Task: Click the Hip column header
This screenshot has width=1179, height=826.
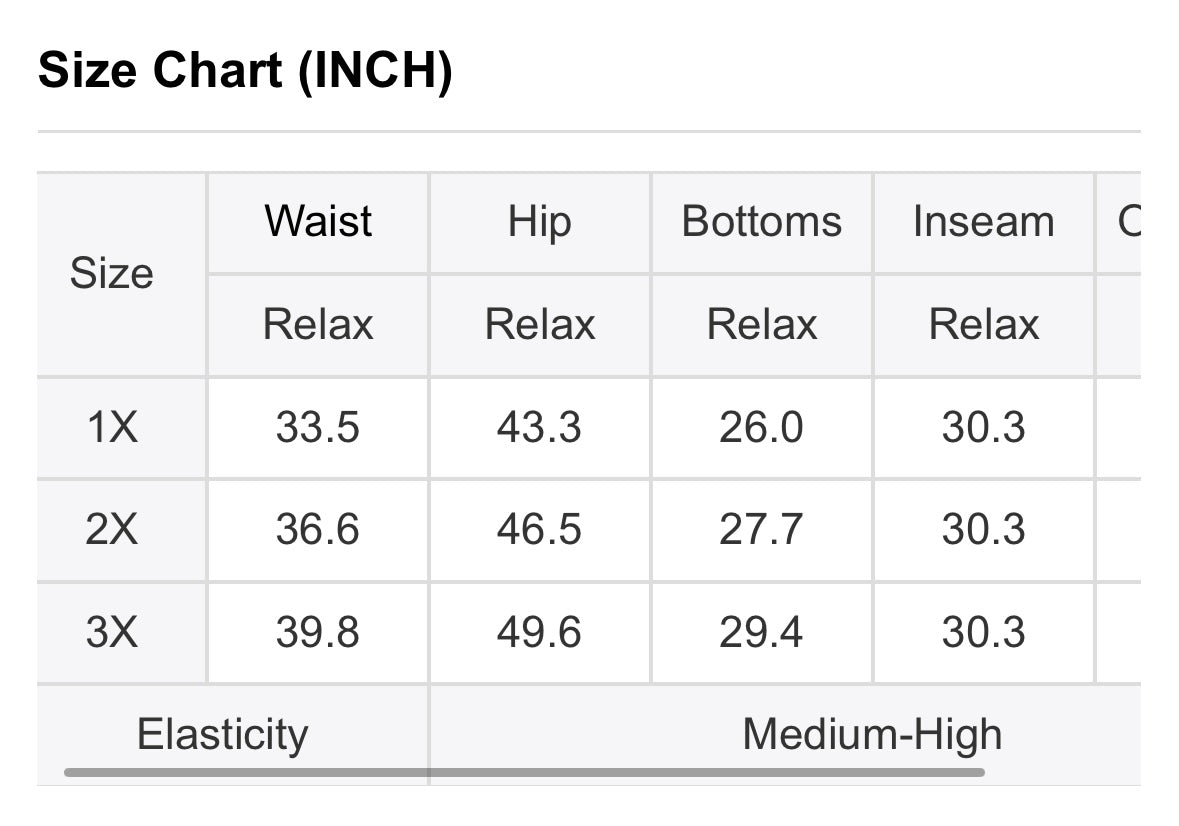Action: pos(539,222)
